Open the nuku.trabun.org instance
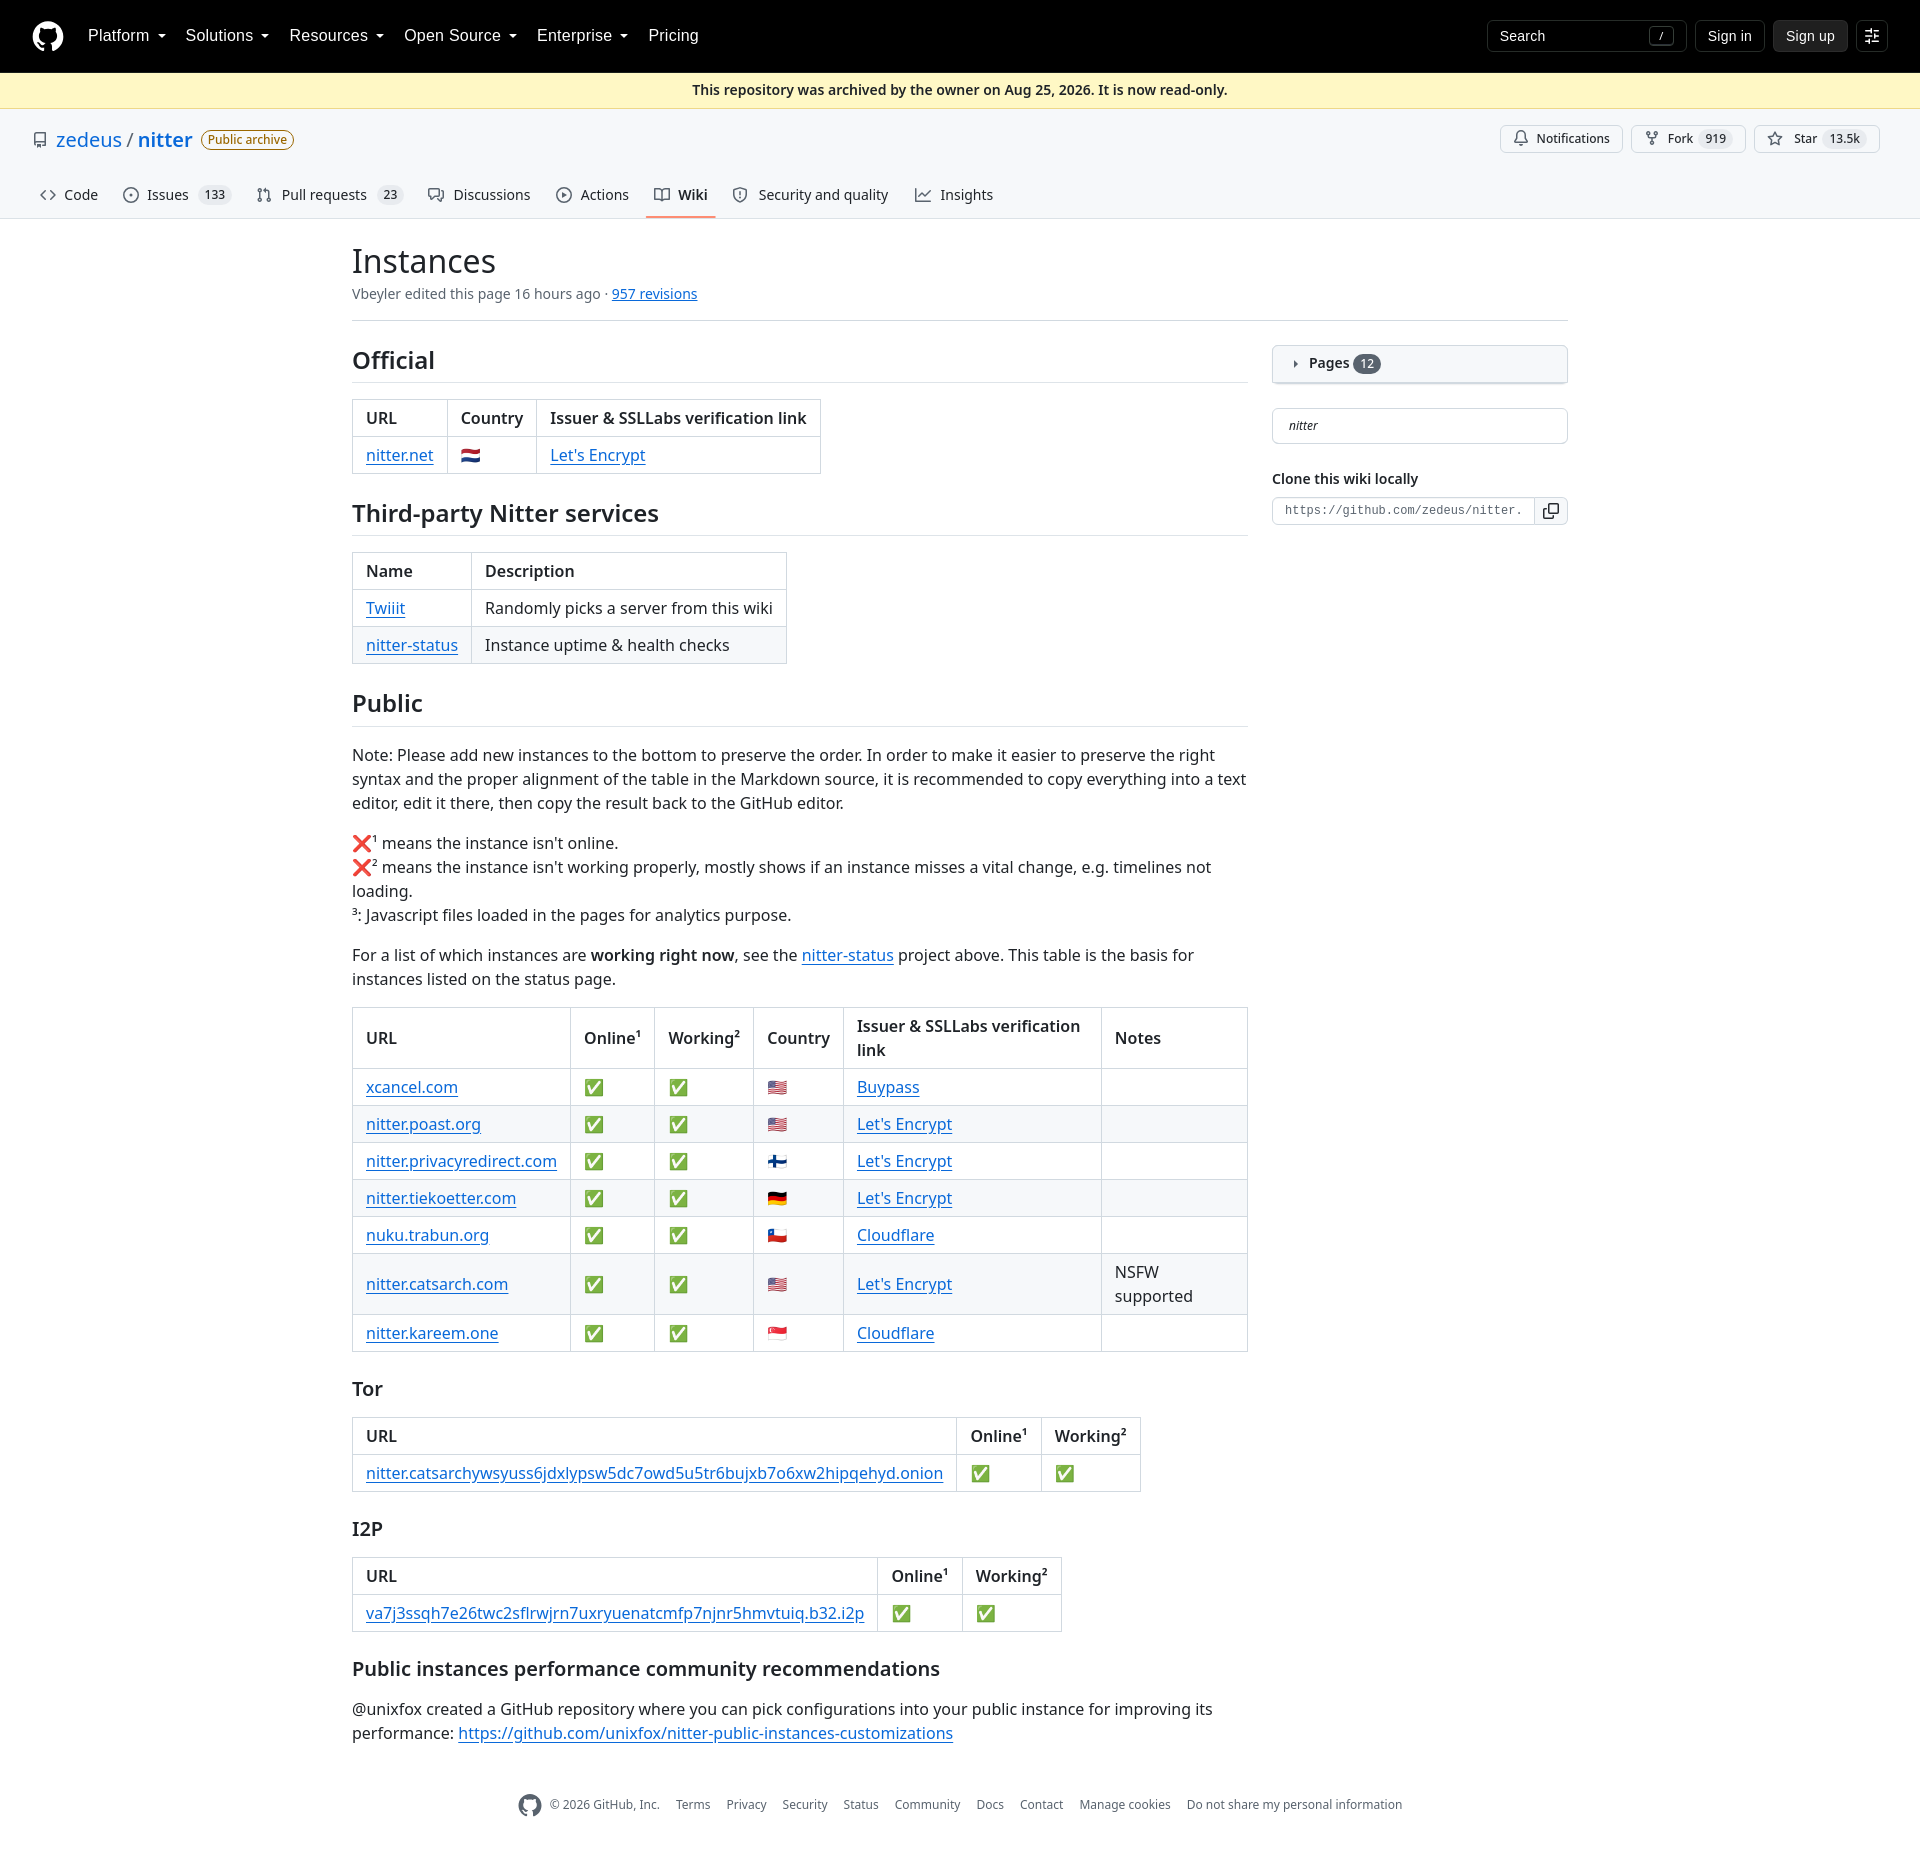Image resolution: width=1920 pixels, height=1858 pixels. pos(427,1236)
